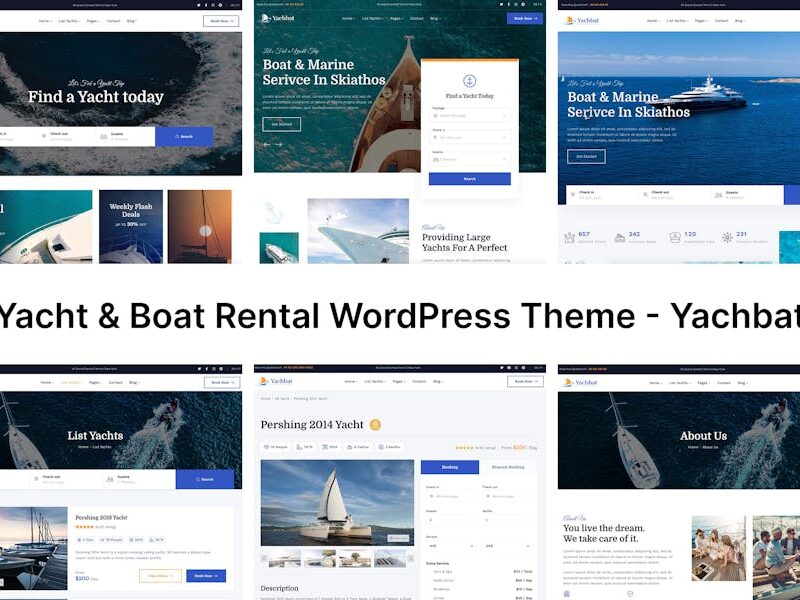This screenshot has height=600, width=800.
Task: Click guests icon in List Yachts search bar
Action: [x=110, y=479]
